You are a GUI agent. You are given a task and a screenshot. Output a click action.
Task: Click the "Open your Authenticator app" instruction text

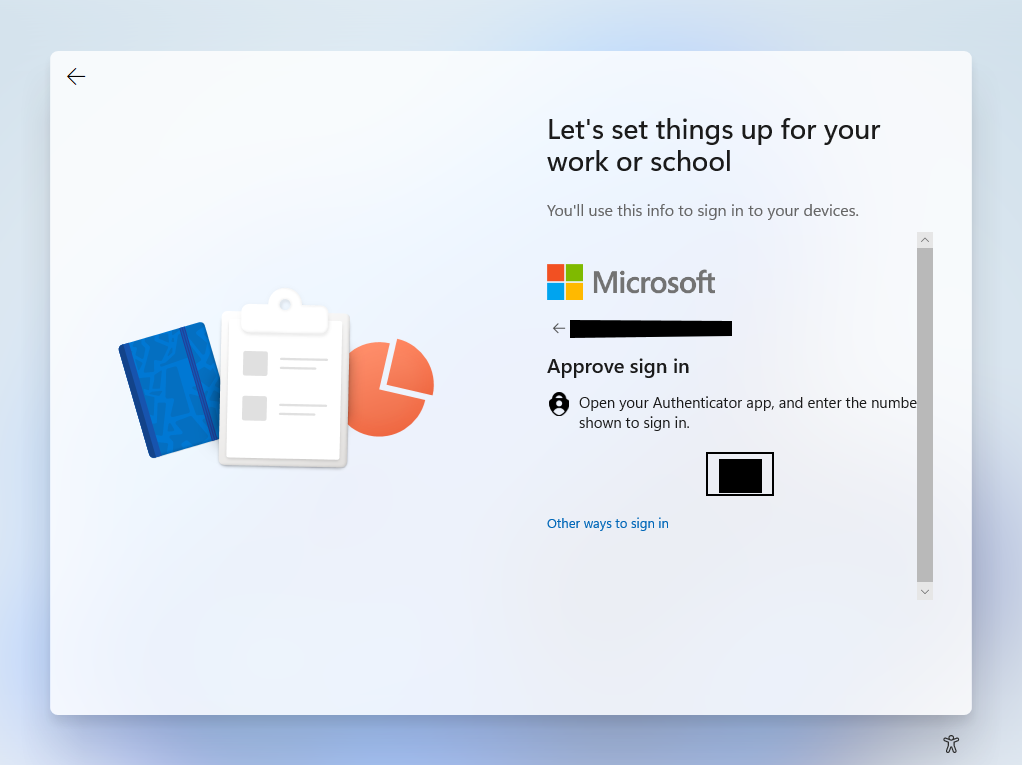click(x=748, y=412)
